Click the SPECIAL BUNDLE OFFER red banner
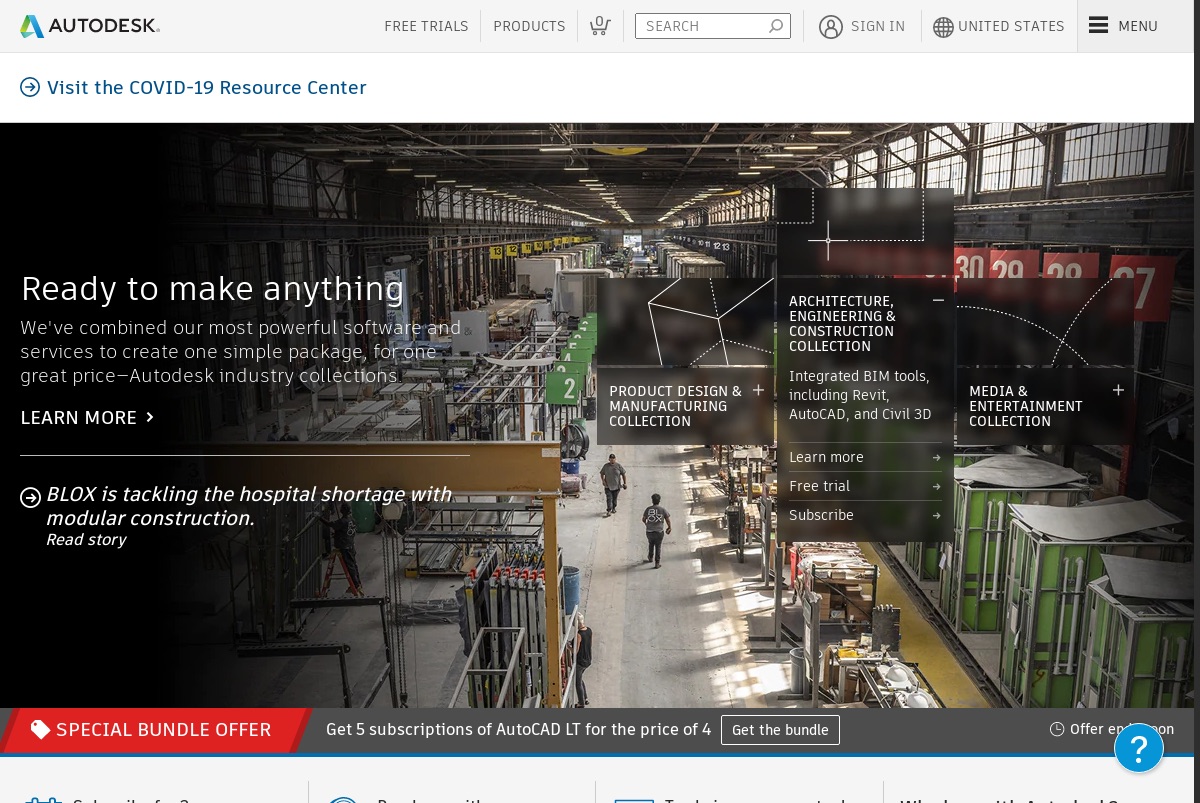This screenshot has height=803, width=1200. coord(155,730)
